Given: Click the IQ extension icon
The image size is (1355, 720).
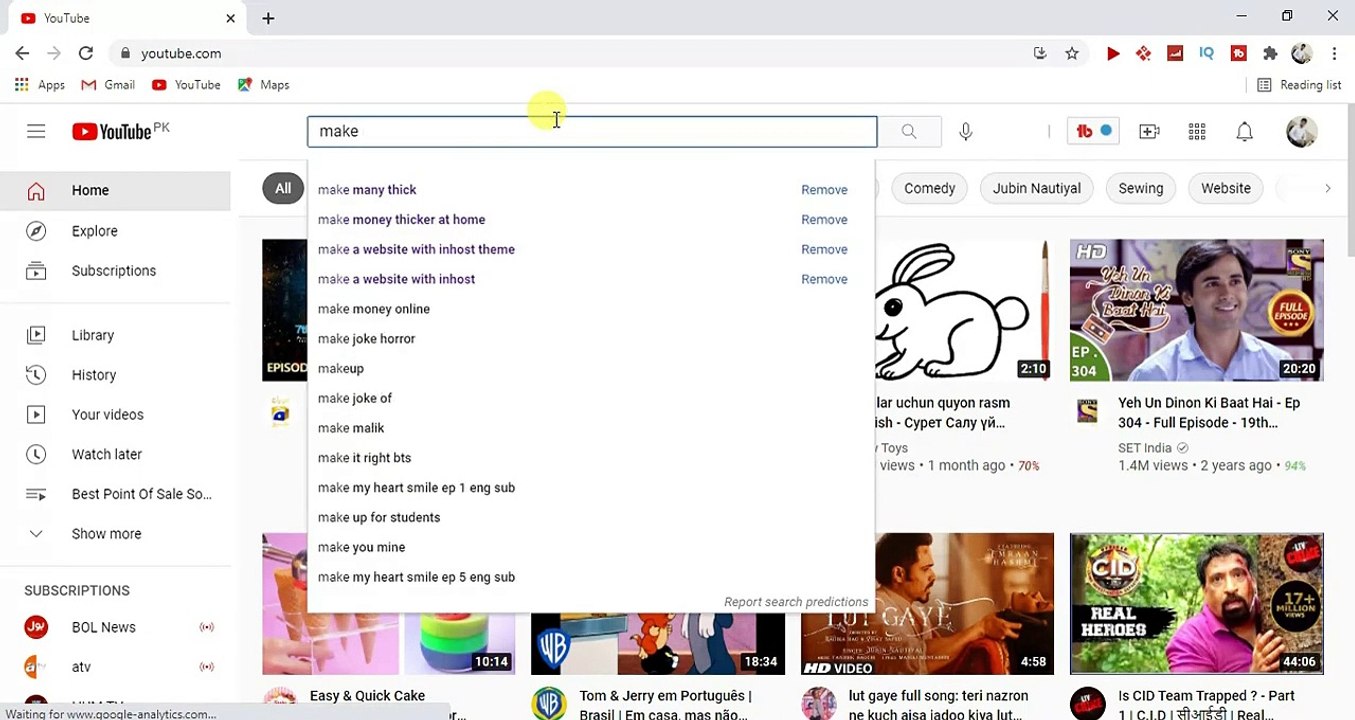Looking at the screenshot, I should click(x=1206, y=53).
